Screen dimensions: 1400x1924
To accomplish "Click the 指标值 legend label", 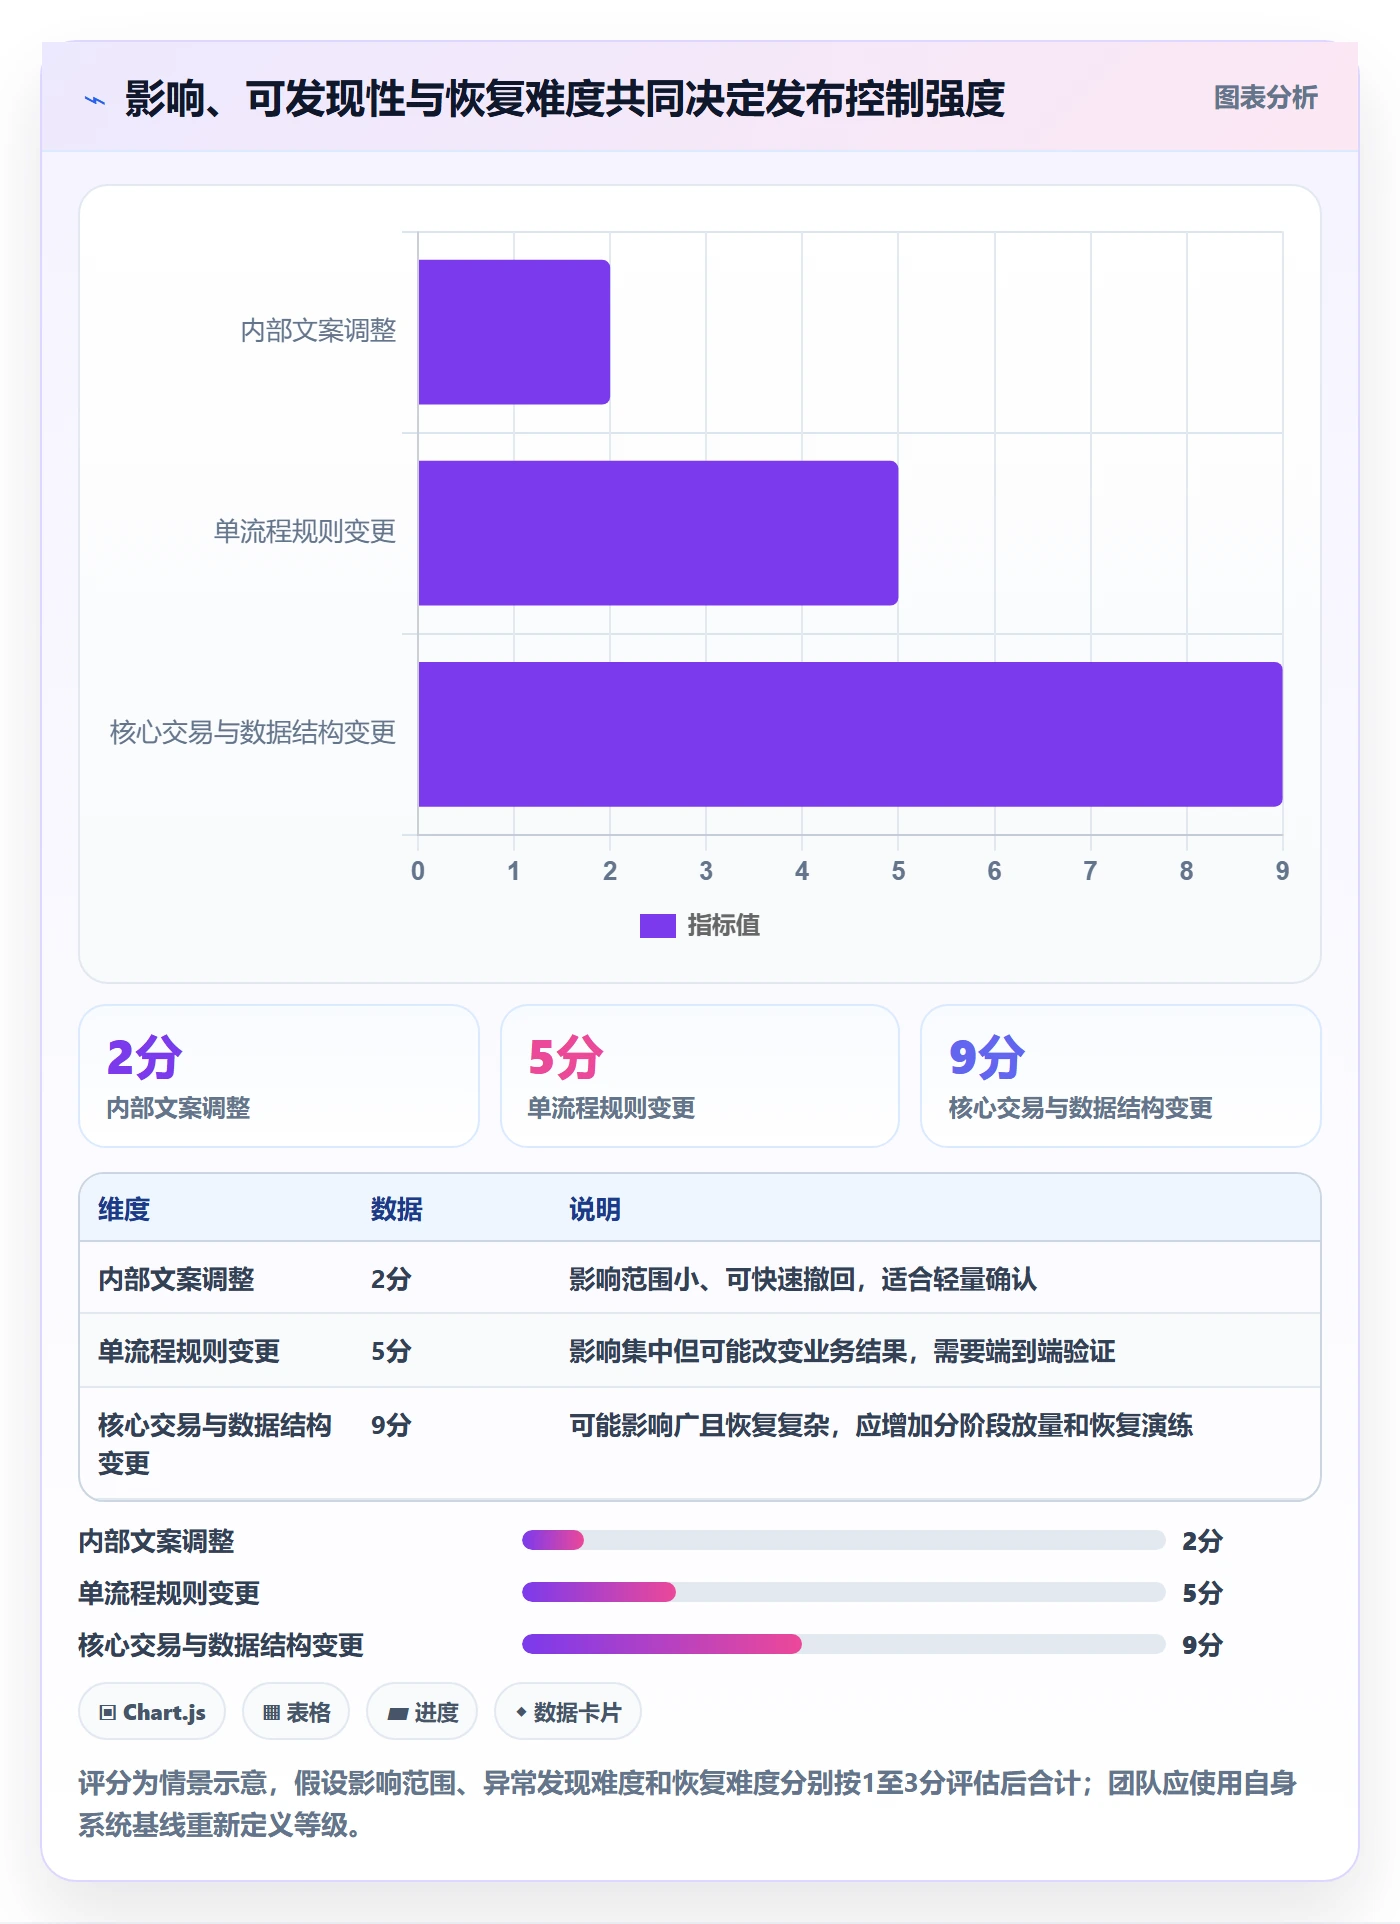I will click(724, 926).
